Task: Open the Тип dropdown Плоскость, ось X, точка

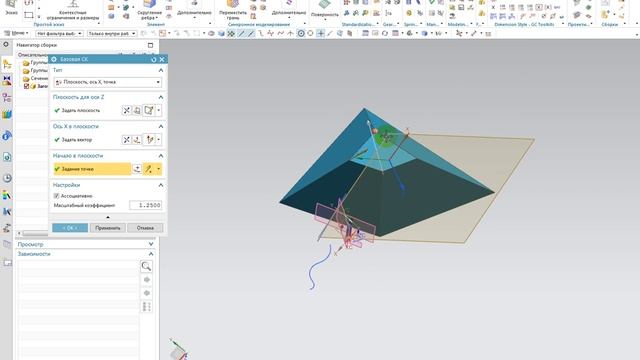Action: (108, 82)
